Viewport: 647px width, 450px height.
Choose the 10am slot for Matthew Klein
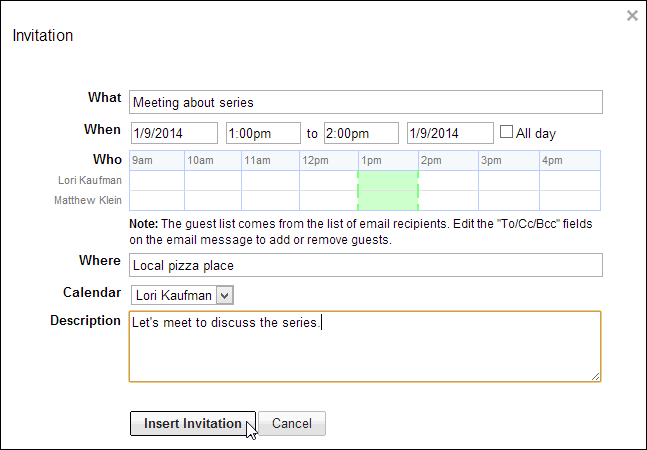pyautogui.click(x=213, y=200)
